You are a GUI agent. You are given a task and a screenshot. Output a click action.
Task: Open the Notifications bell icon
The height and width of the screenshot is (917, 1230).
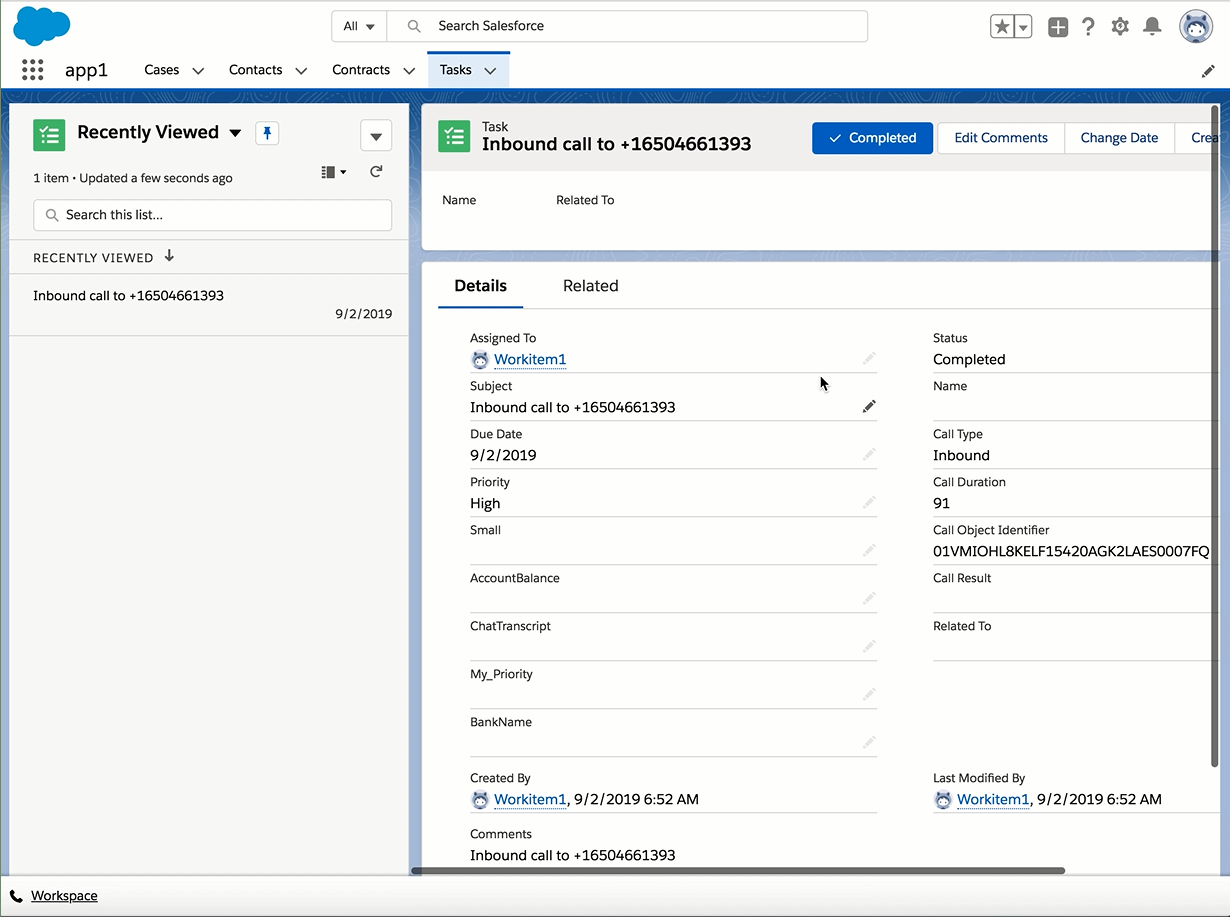pos(1152,27)
